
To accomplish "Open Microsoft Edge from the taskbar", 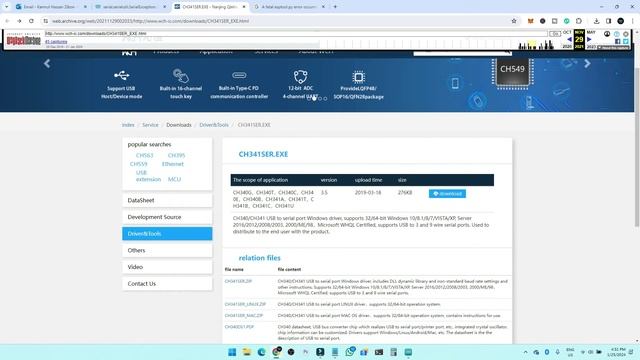I will click(261, 352).
